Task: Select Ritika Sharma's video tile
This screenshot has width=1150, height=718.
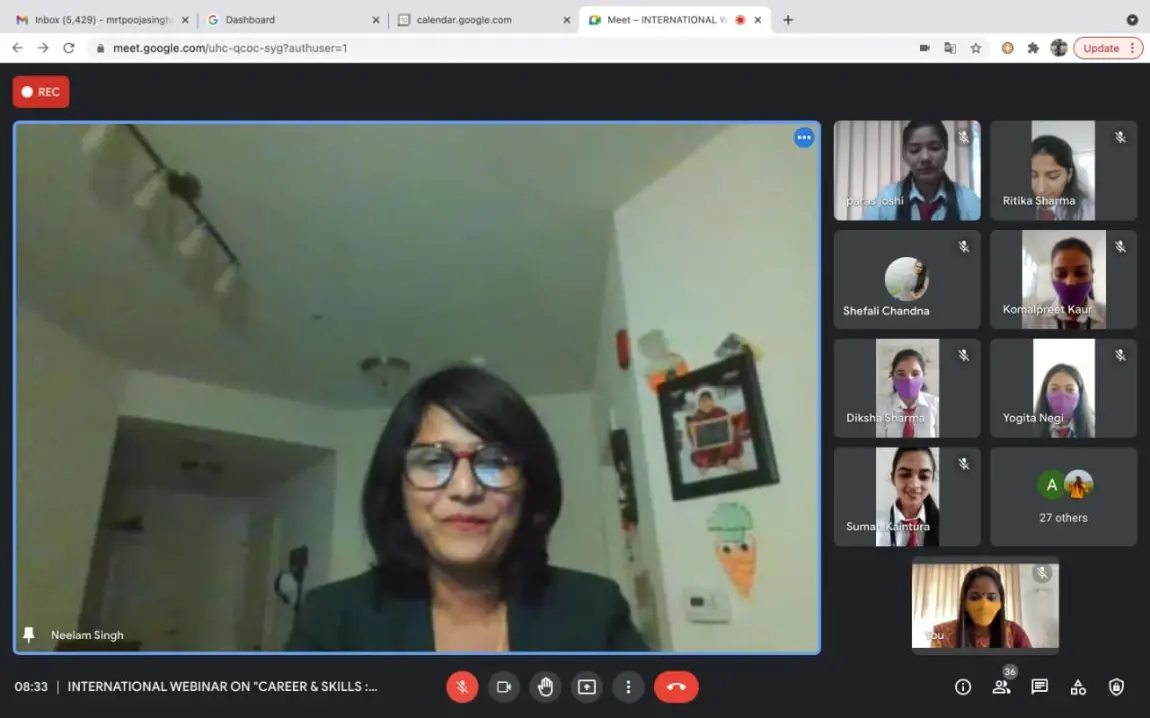Action: point(1063,171)
